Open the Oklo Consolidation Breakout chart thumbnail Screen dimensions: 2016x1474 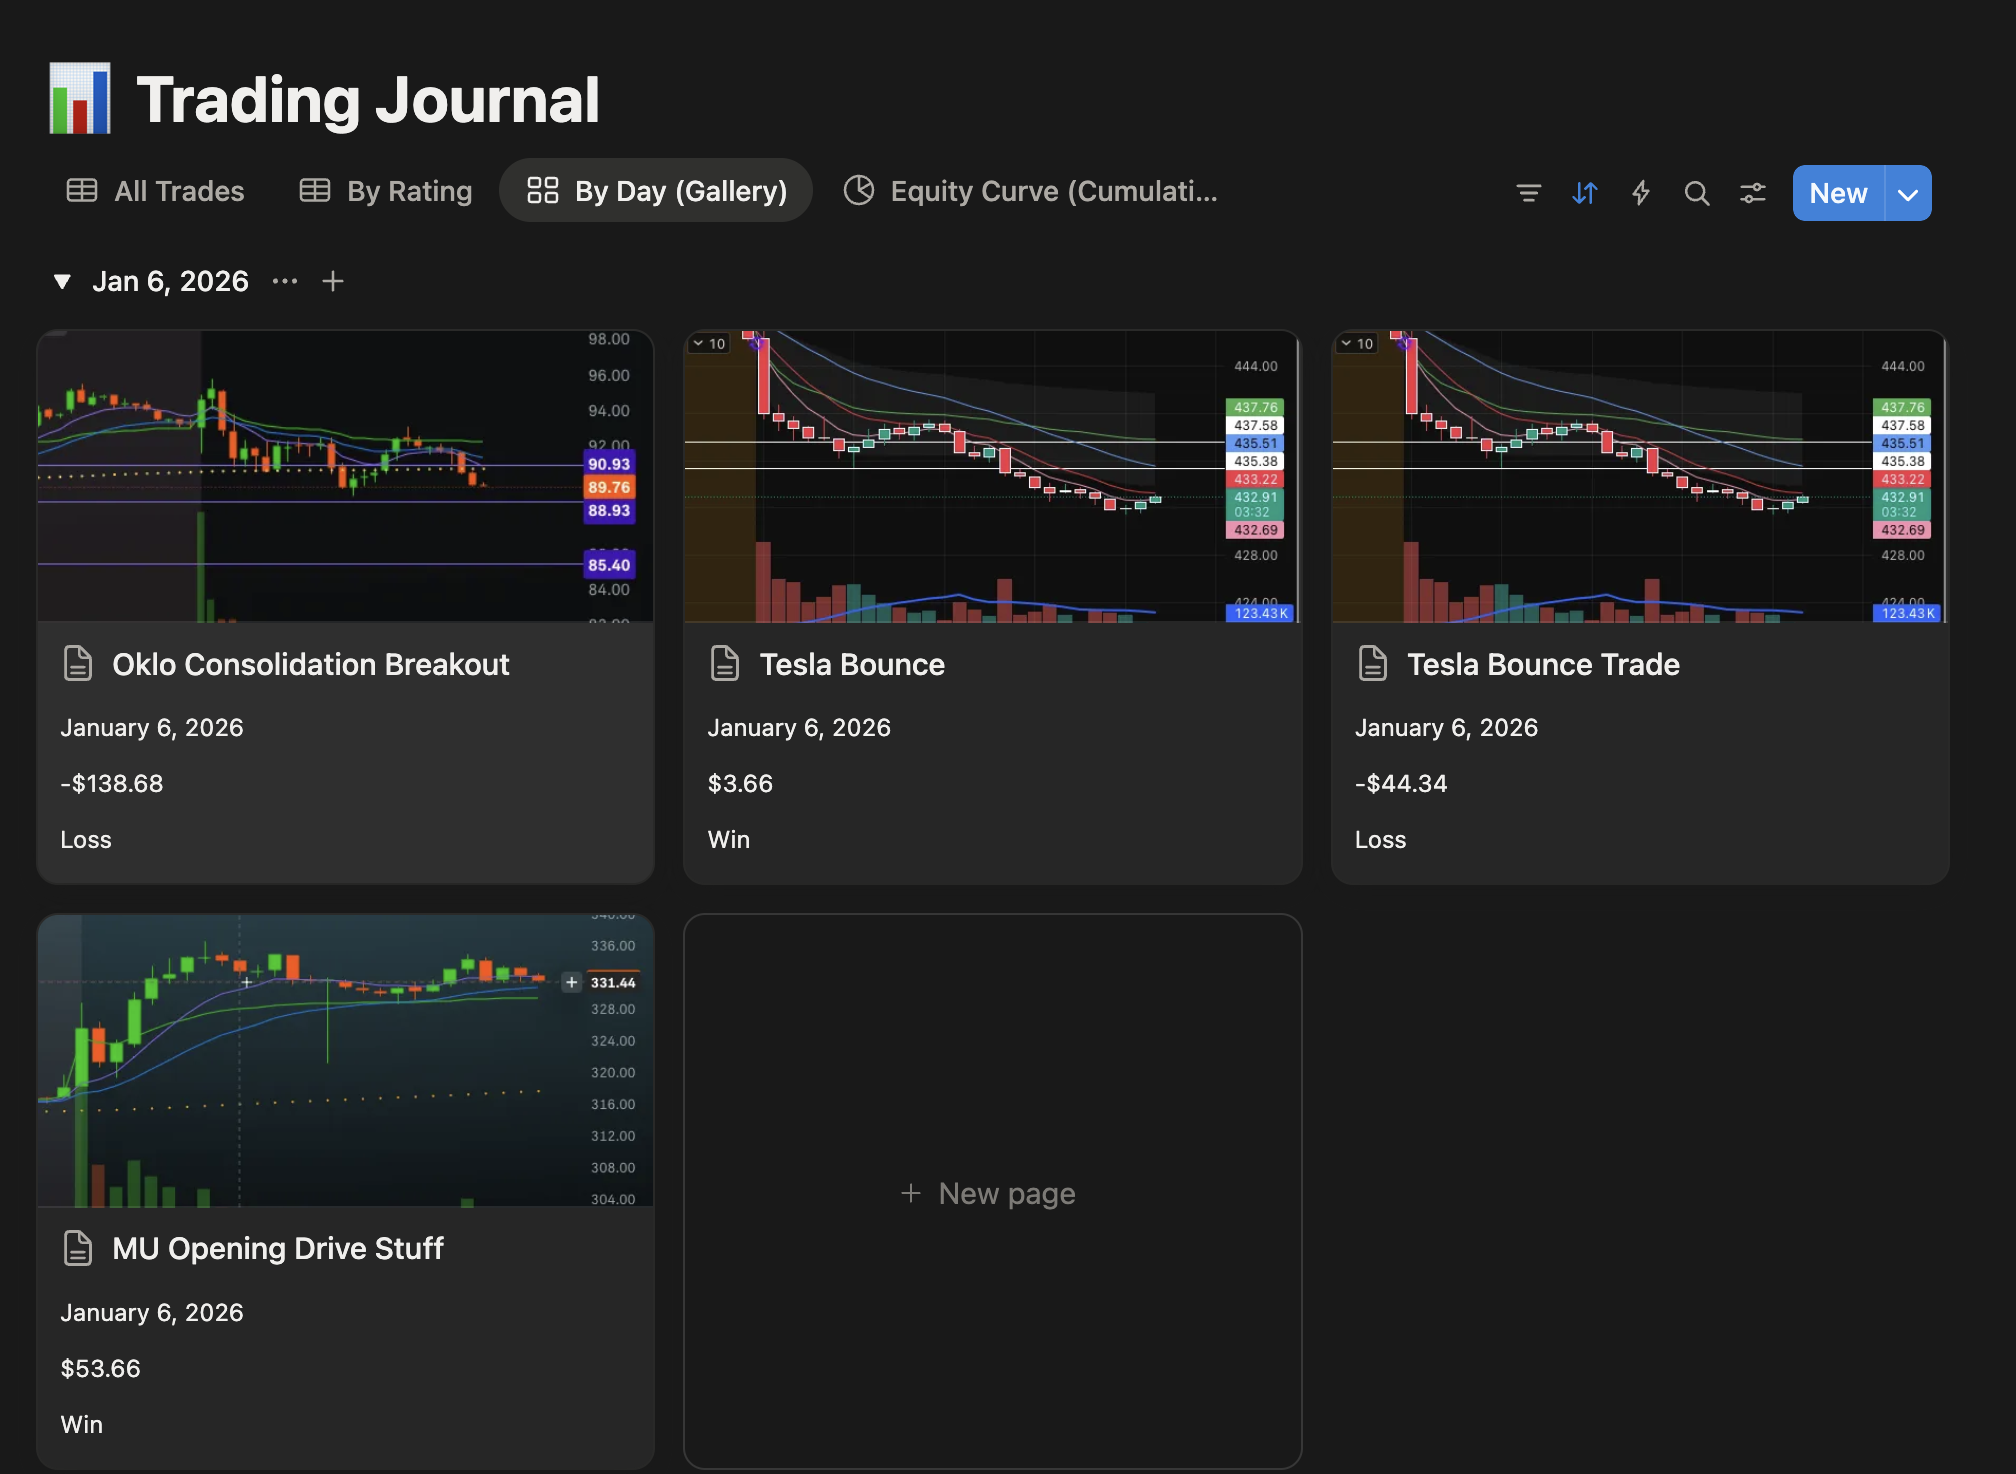coord(345,476)
